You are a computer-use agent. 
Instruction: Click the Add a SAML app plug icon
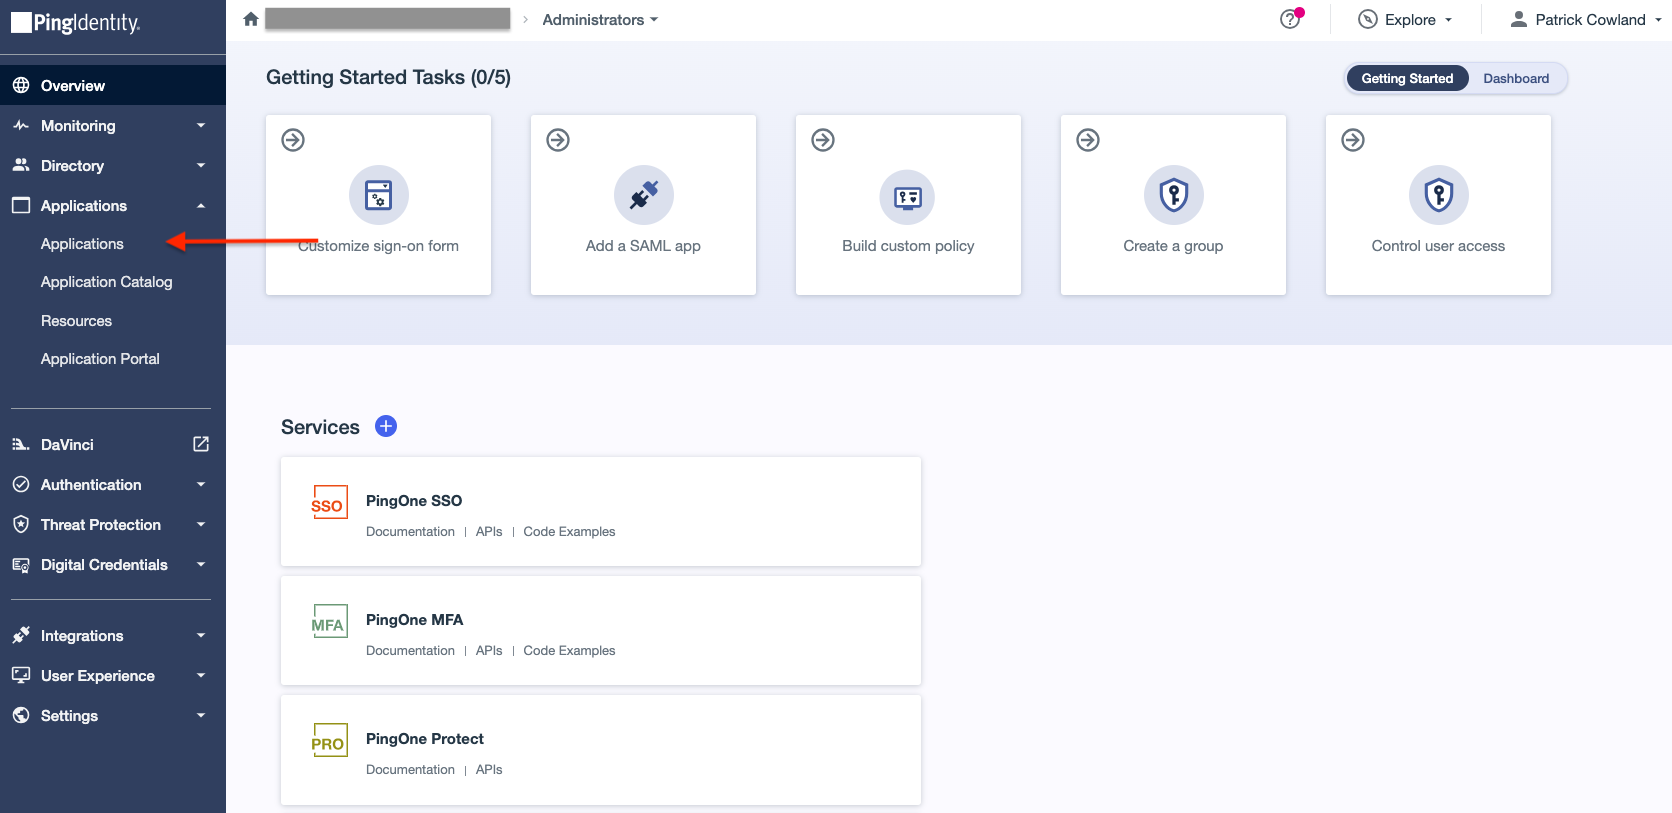(x=643, y=195)
